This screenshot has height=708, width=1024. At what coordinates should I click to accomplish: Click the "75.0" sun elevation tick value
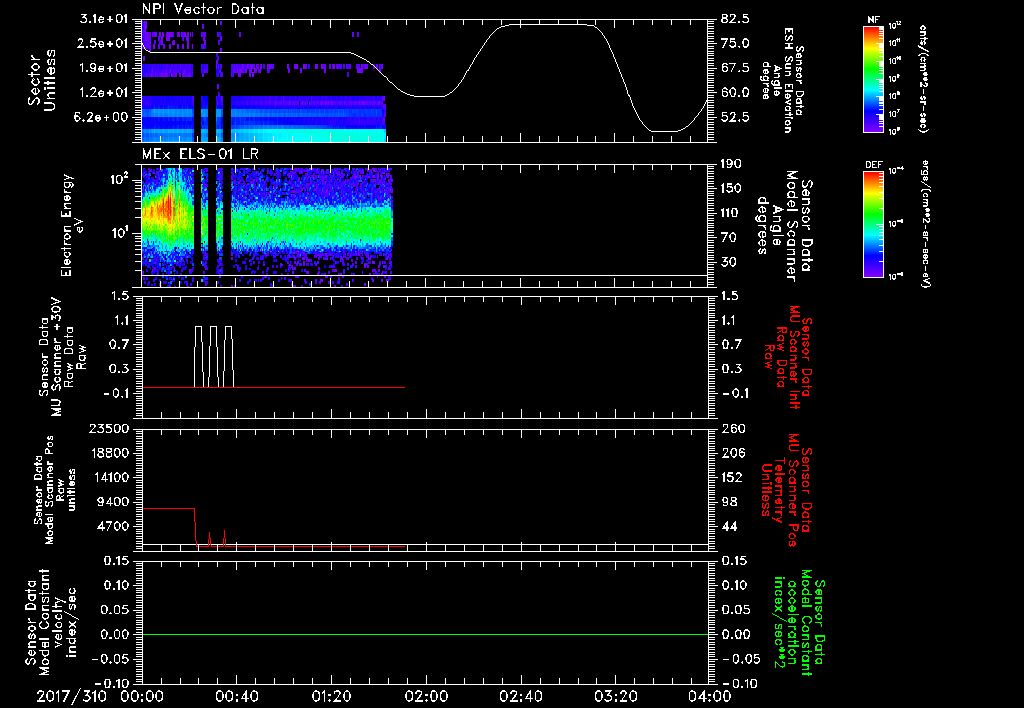pyautogui.click(x=735, y=43)
